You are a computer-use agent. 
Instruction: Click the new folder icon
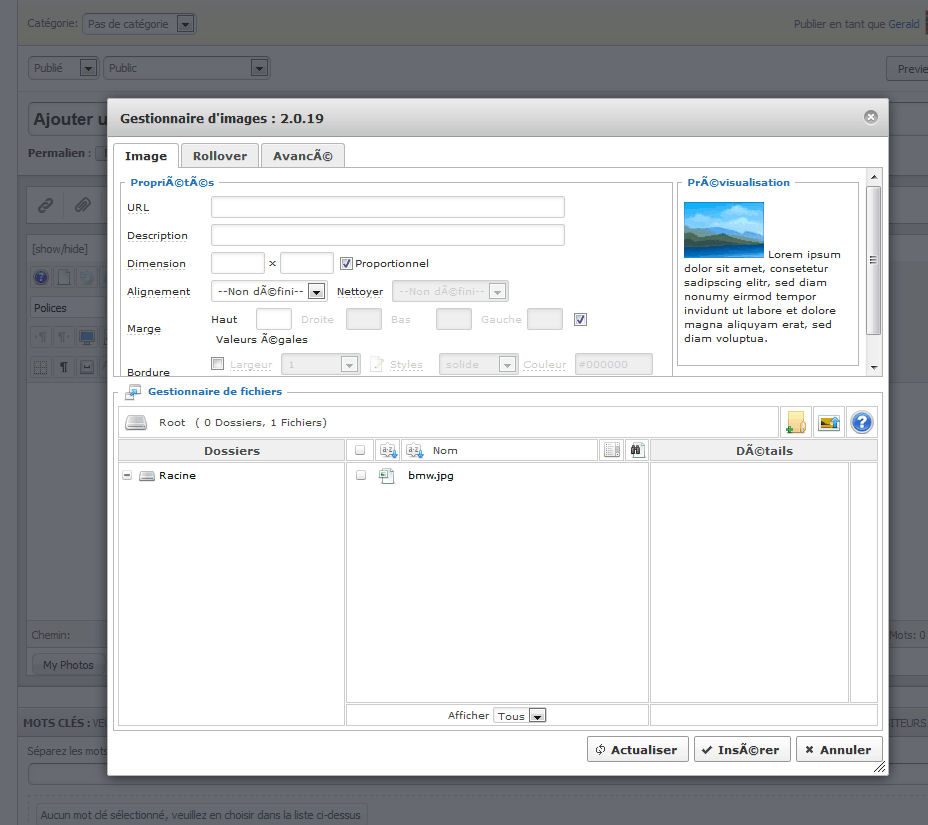pos(795,422)
